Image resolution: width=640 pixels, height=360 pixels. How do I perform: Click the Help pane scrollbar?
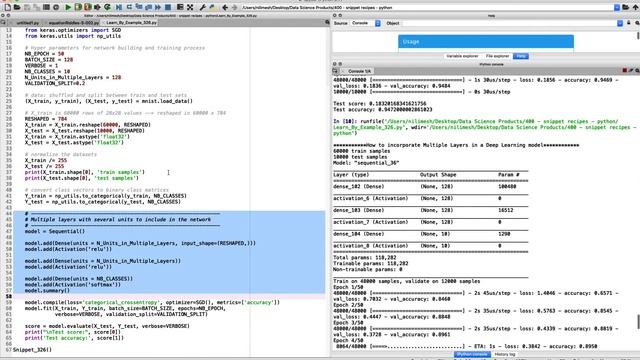638,36
